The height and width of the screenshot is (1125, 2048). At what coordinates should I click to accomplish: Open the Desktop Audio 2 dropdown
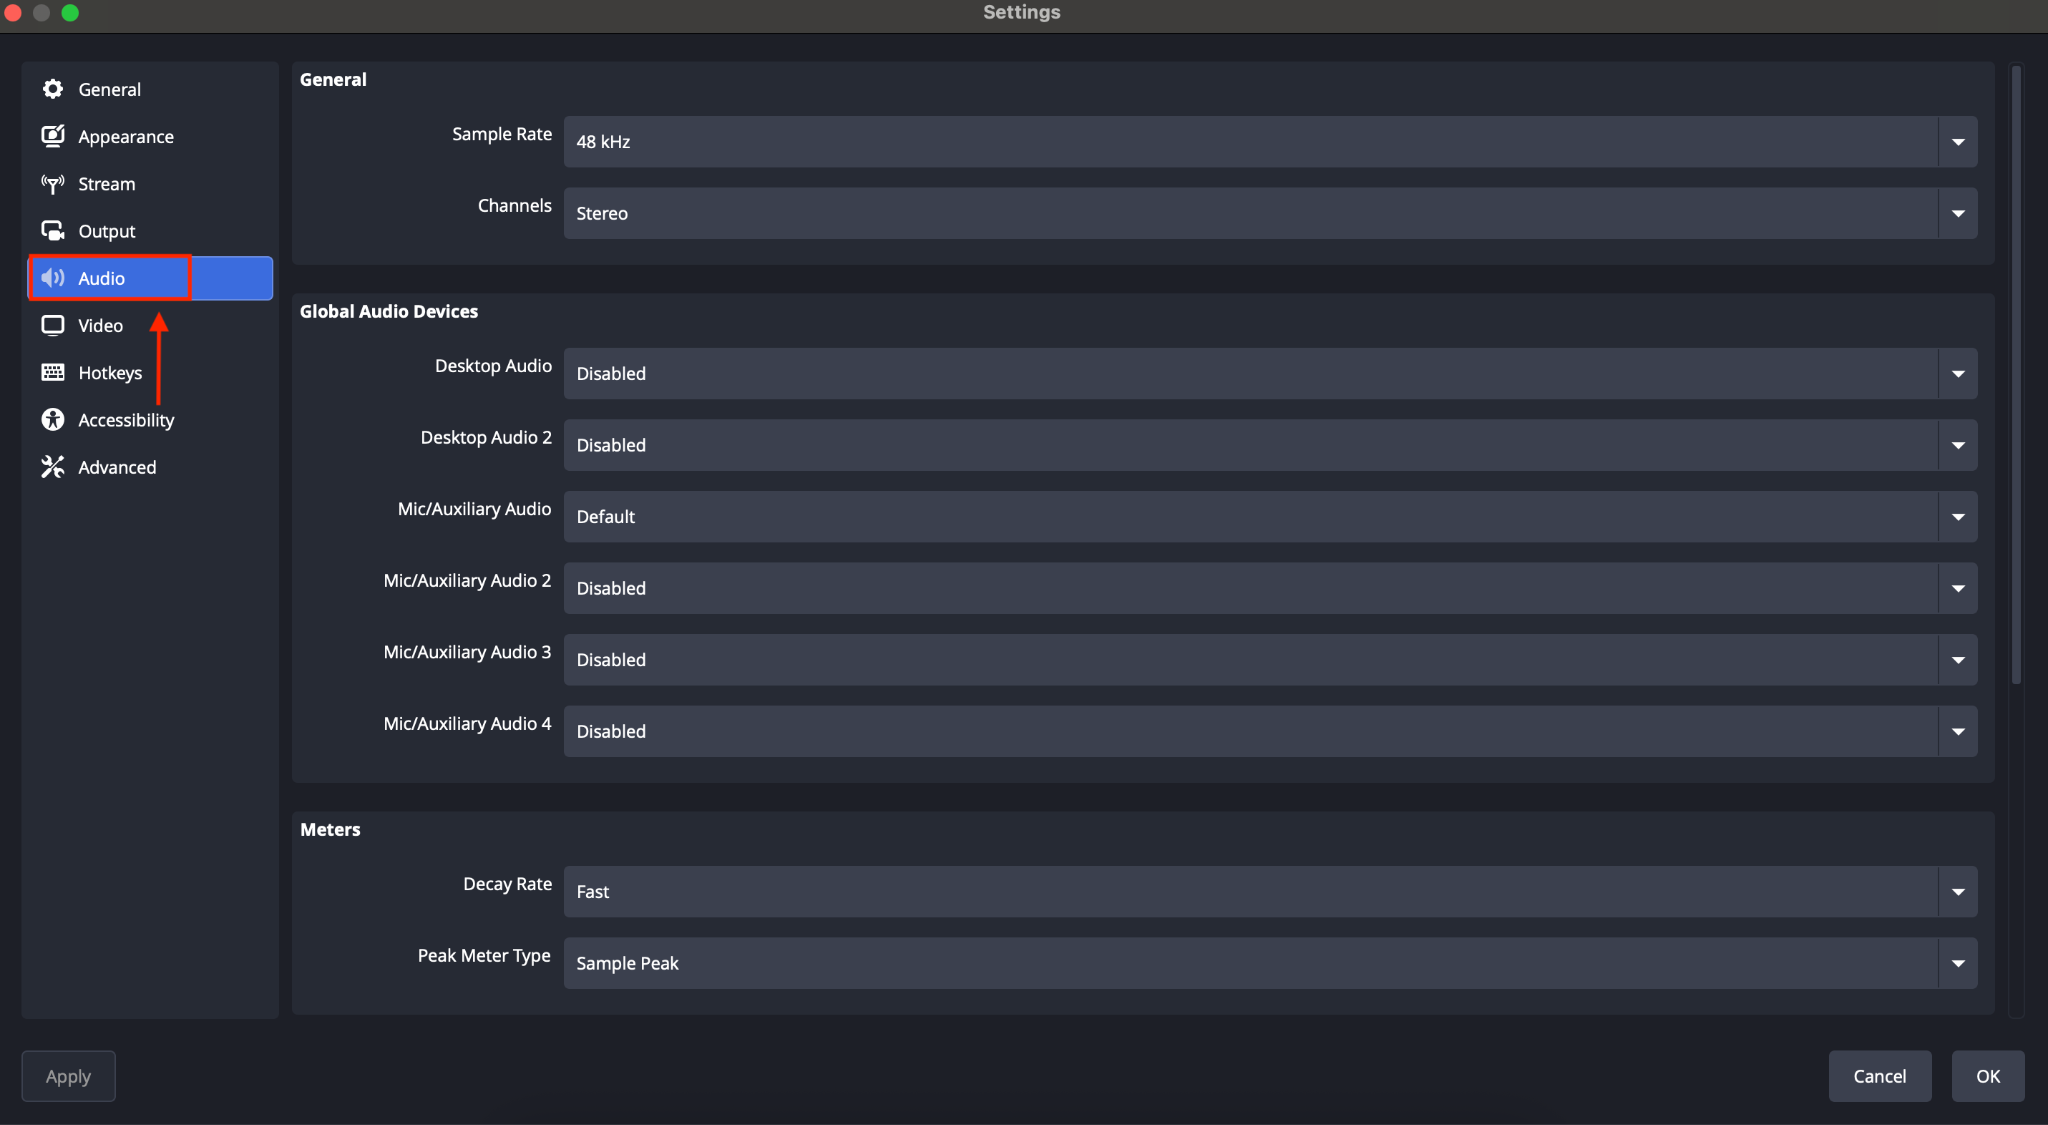click(x=1270, y=445)
